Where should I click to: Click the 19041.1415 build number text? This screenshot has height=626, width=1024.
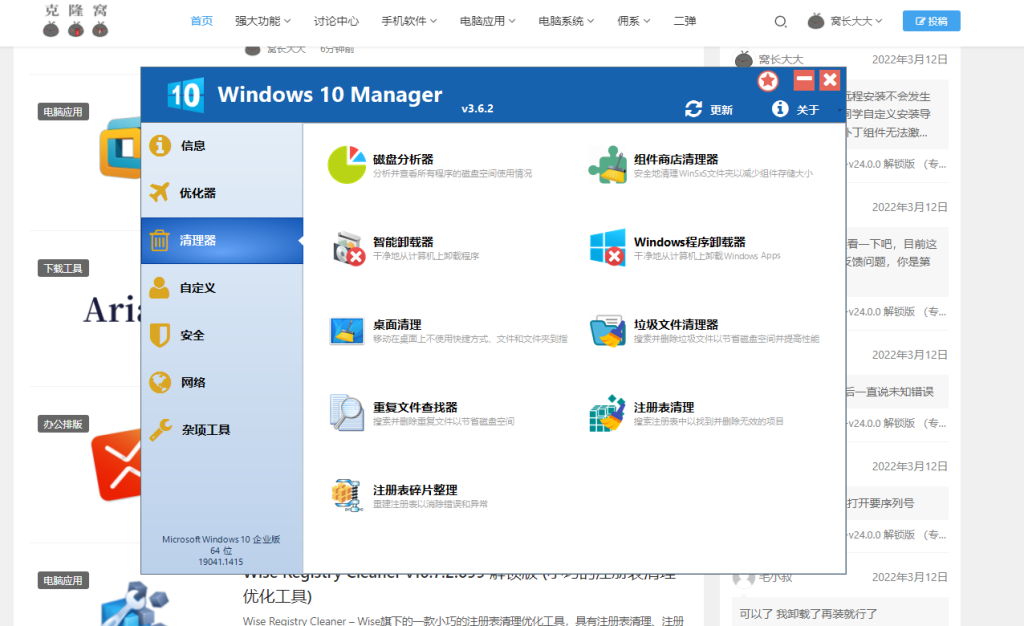pos(221,561)
